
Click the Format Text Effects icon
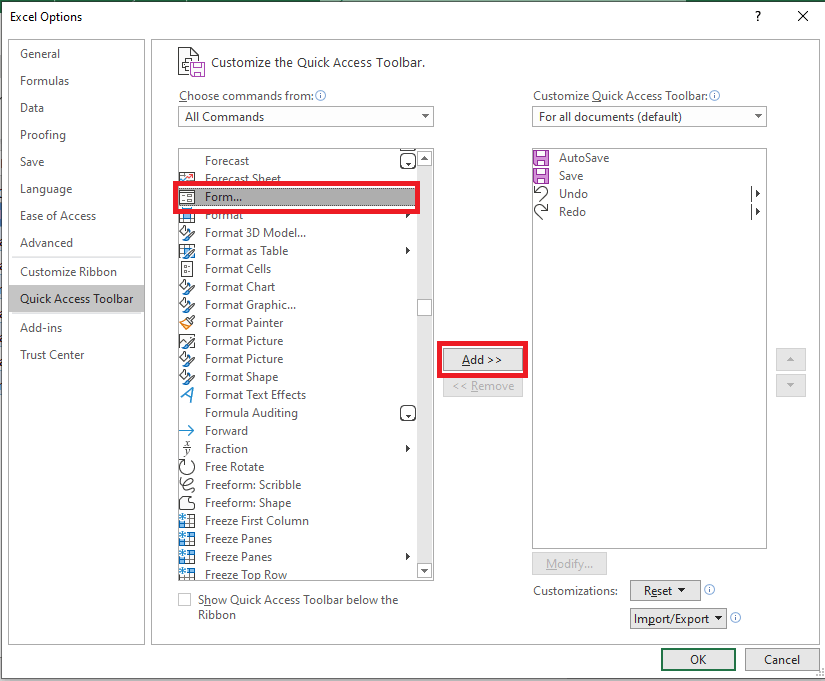click(x=187, y=395)
